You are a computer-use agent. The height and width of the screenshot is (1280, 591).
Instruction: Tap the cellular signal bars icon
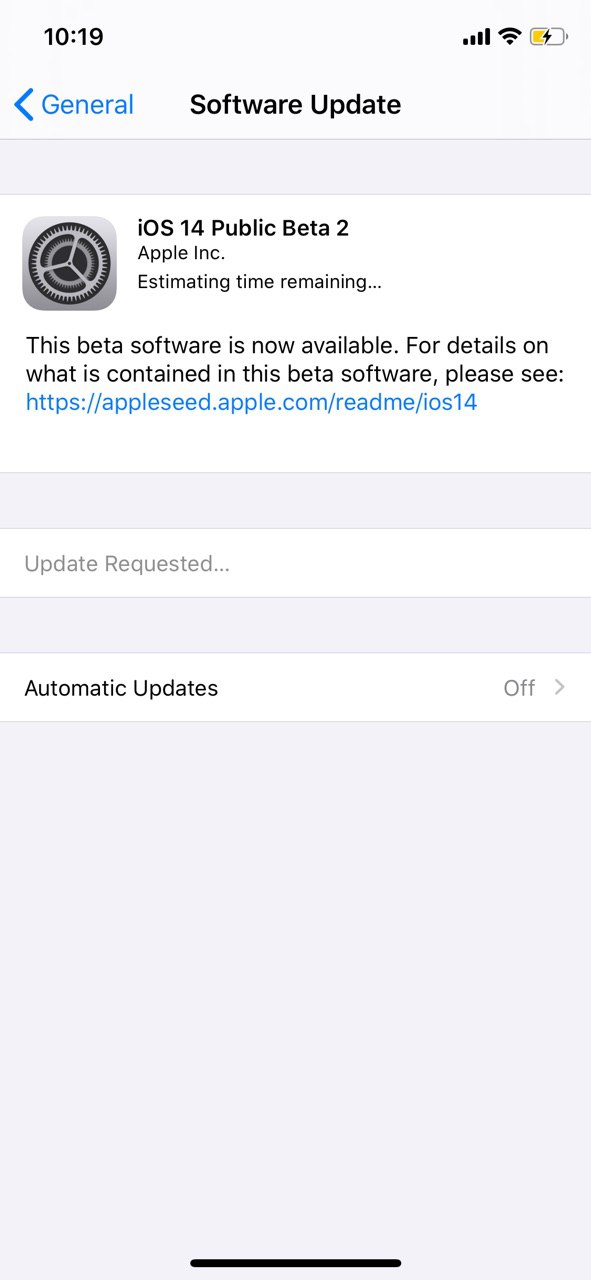click(x=477, y=38)
